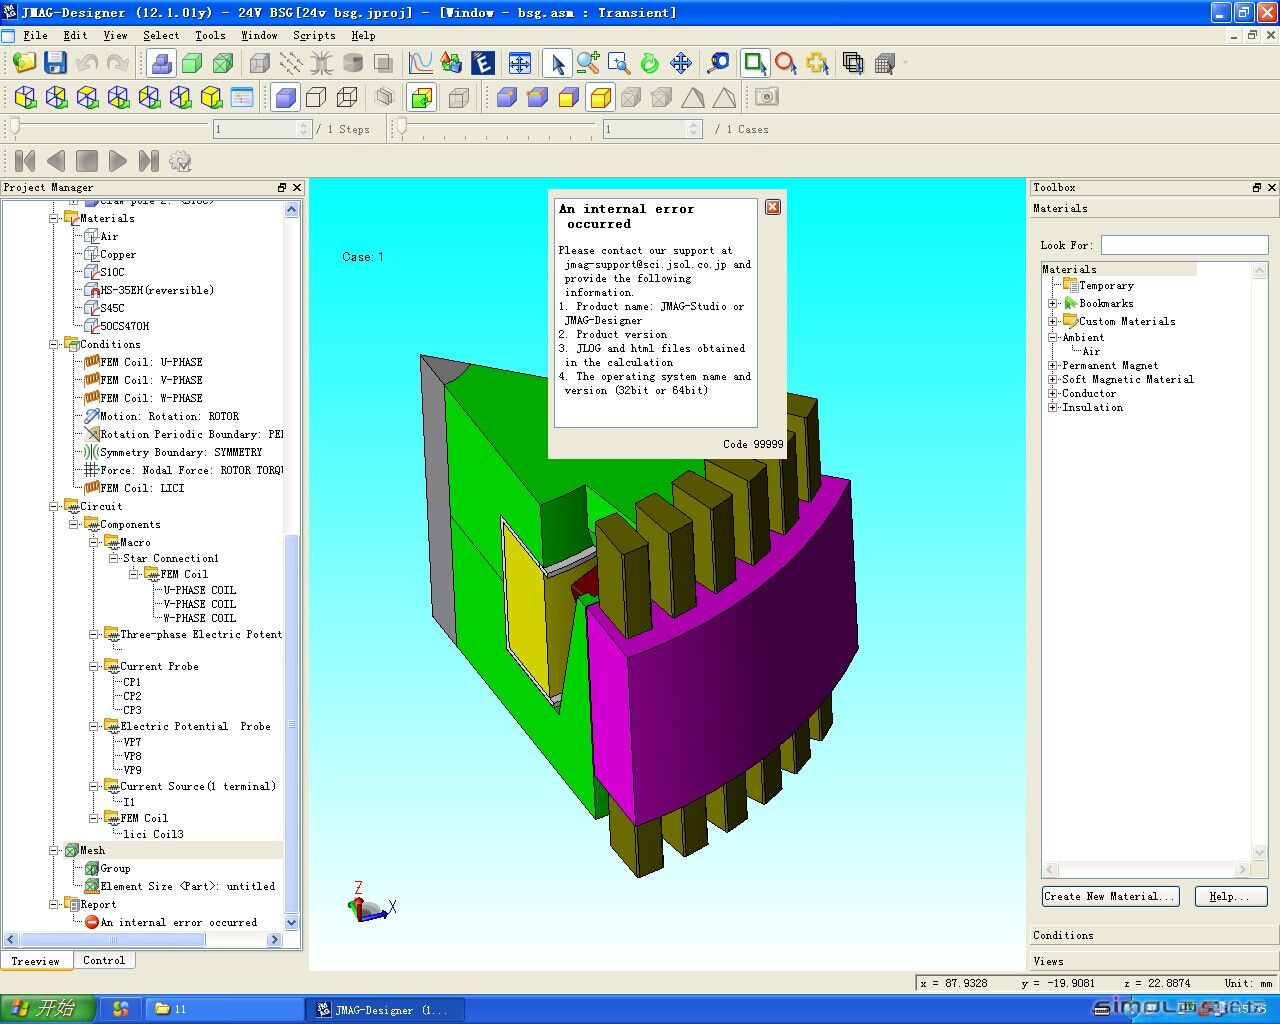This screenshot has height=1024, width=1280.
Task: Click the Look For input field
Action: [x=1184, y=245]
